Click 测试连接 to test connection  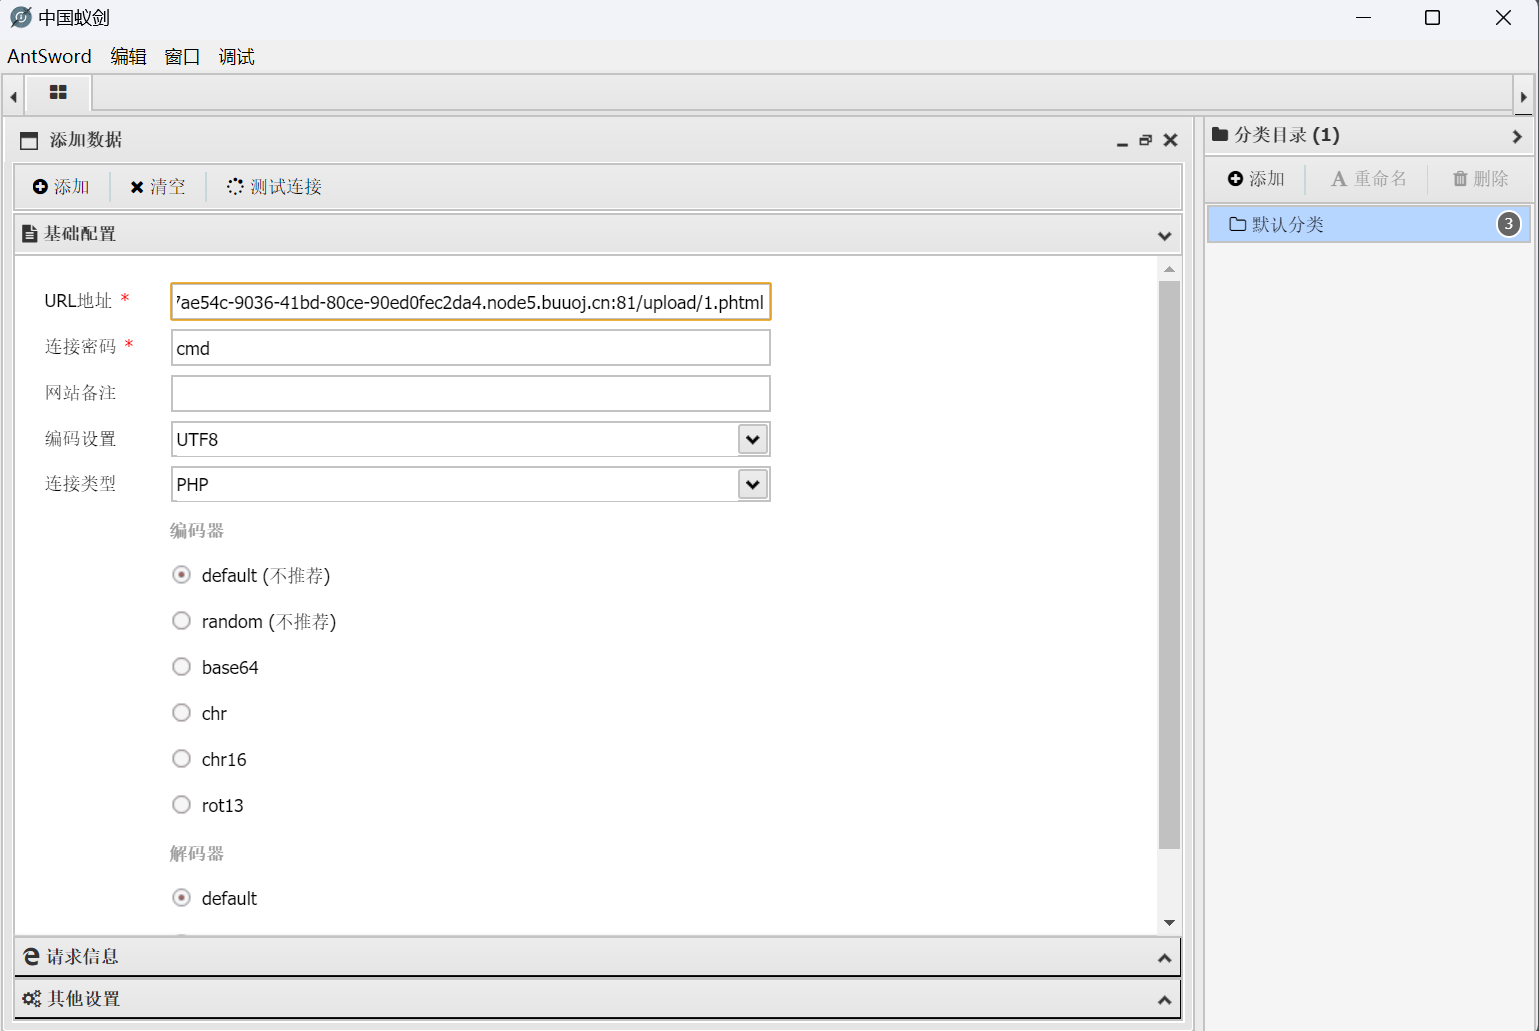click(x=274, y=187)
